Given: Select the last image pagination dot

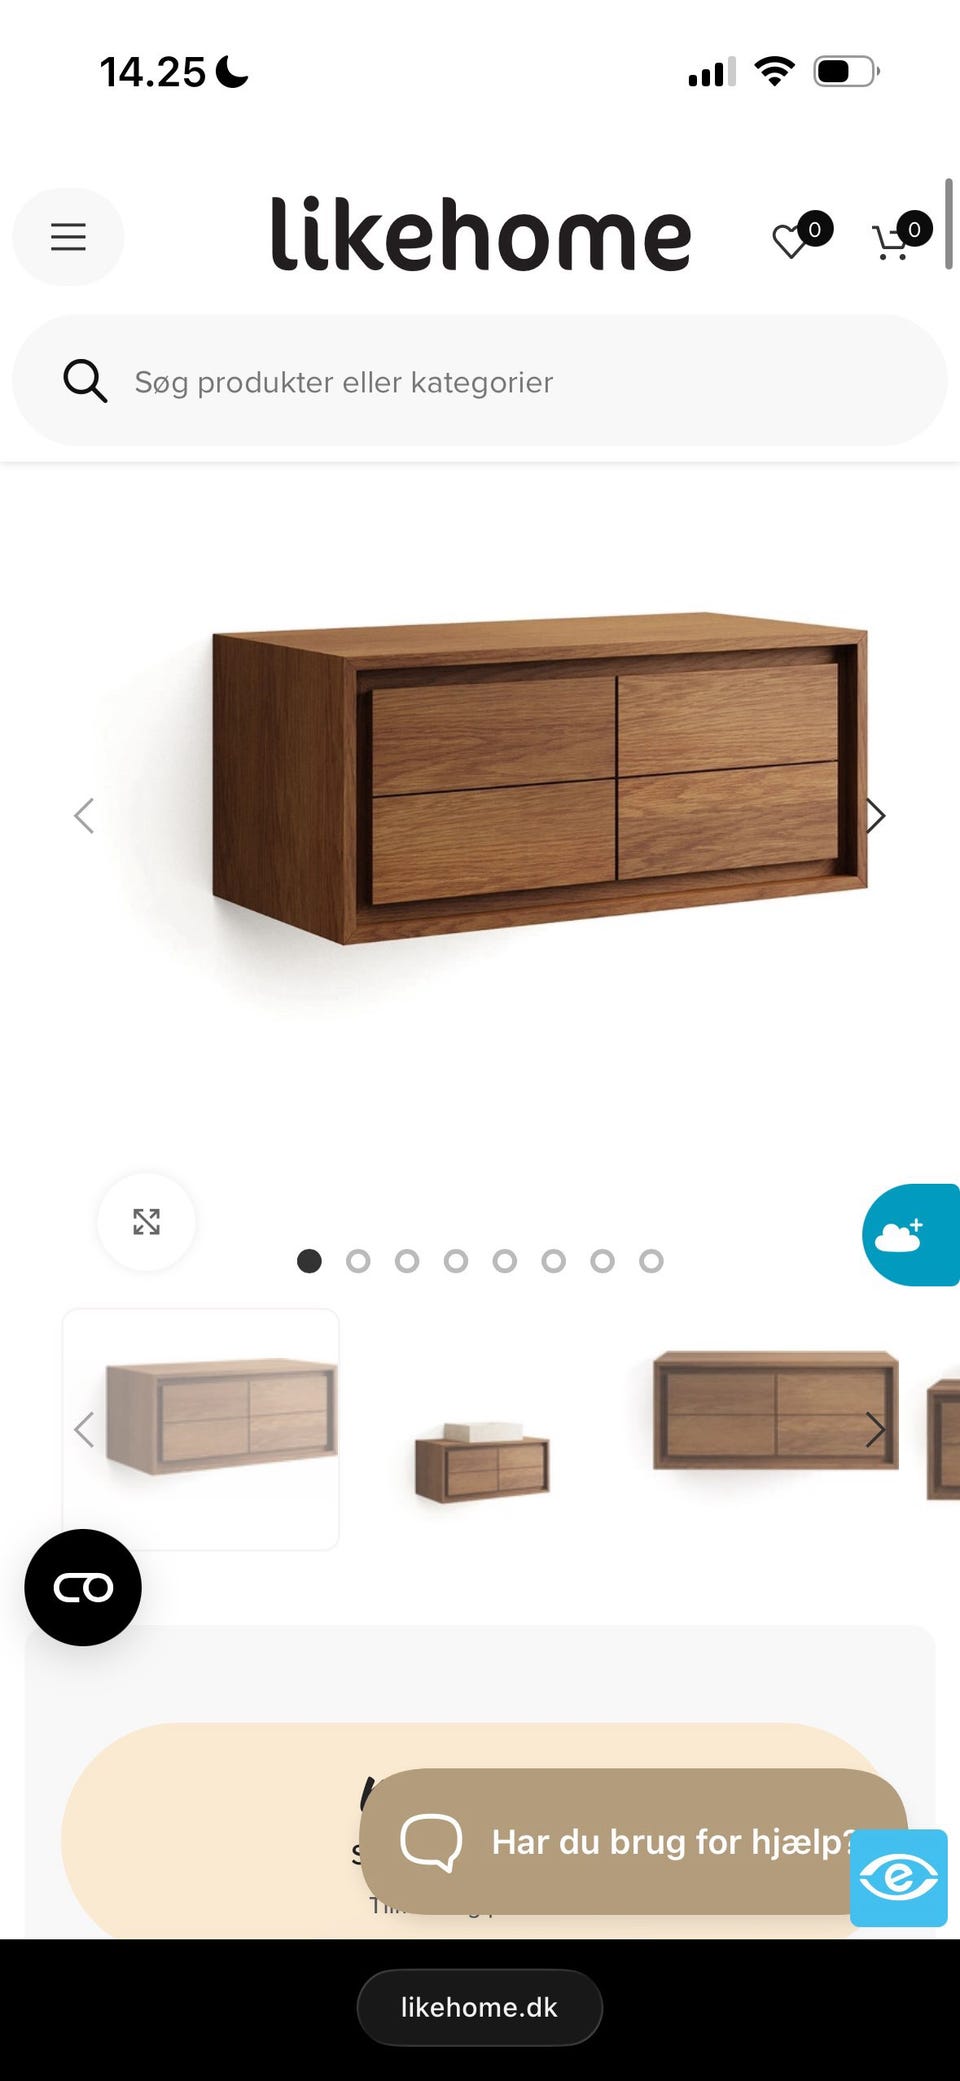Looking at the screenshot, I should (651, 1261).
